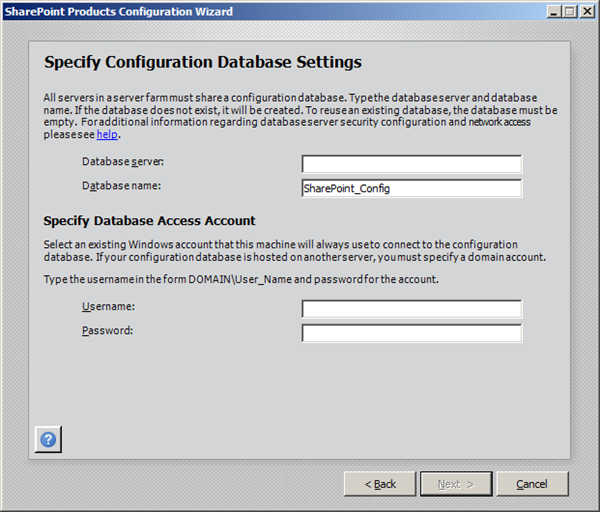This screenshot has width=600, height=512.
Task: Click the Username label
Action: pyautogui.click(x=108, y=306)
